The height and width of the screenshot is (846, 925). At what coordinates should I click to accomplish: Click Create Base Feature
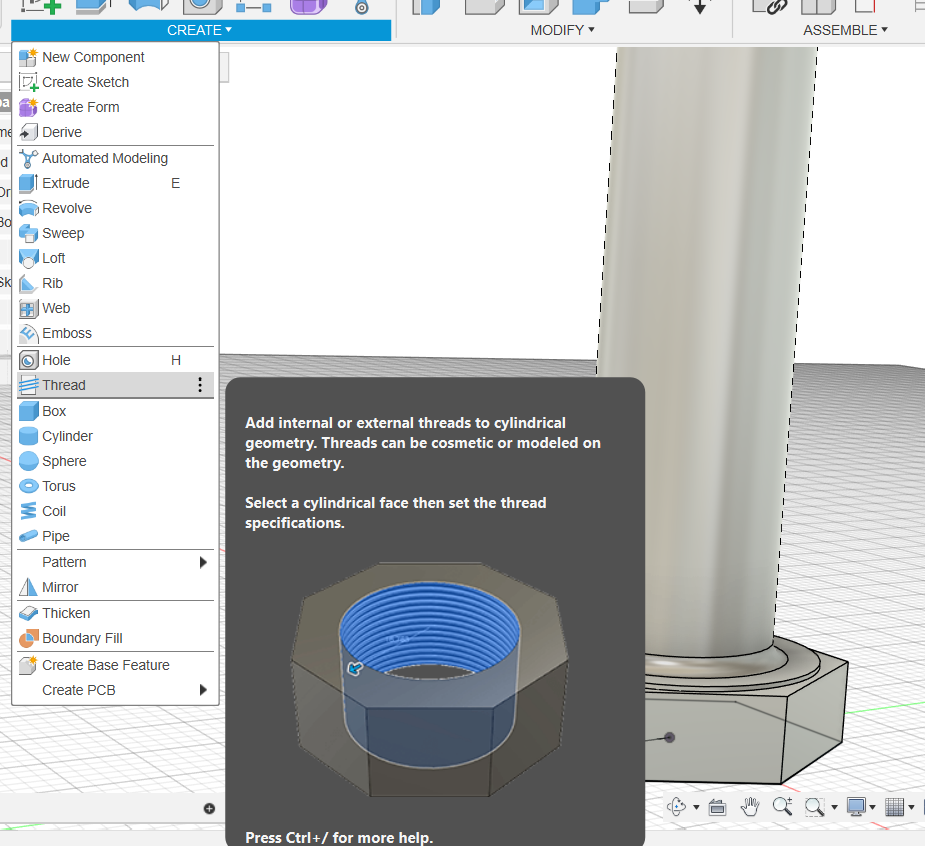[x=105, y=665]
